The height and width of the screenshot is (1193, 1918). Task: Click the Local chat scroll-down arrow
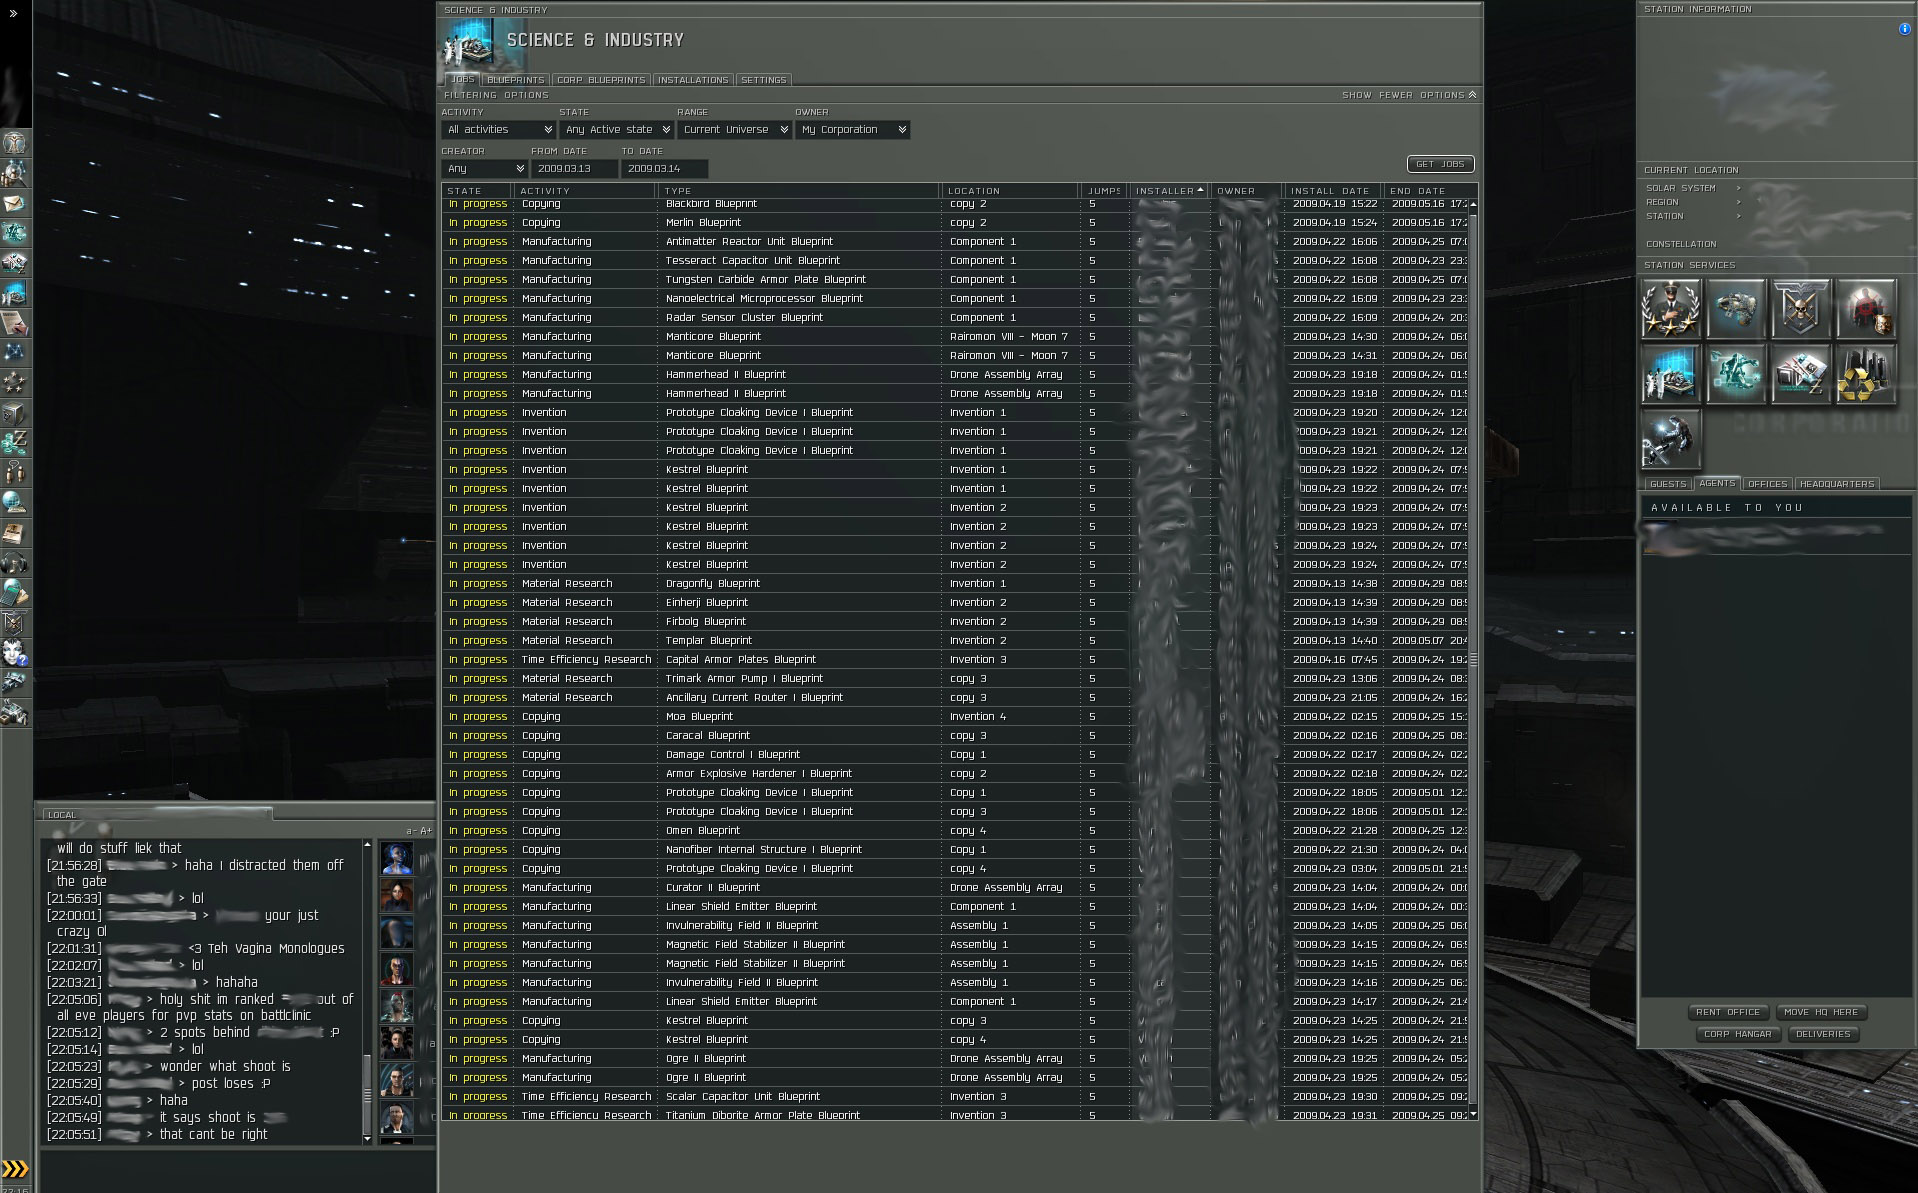pos(367,1138)
